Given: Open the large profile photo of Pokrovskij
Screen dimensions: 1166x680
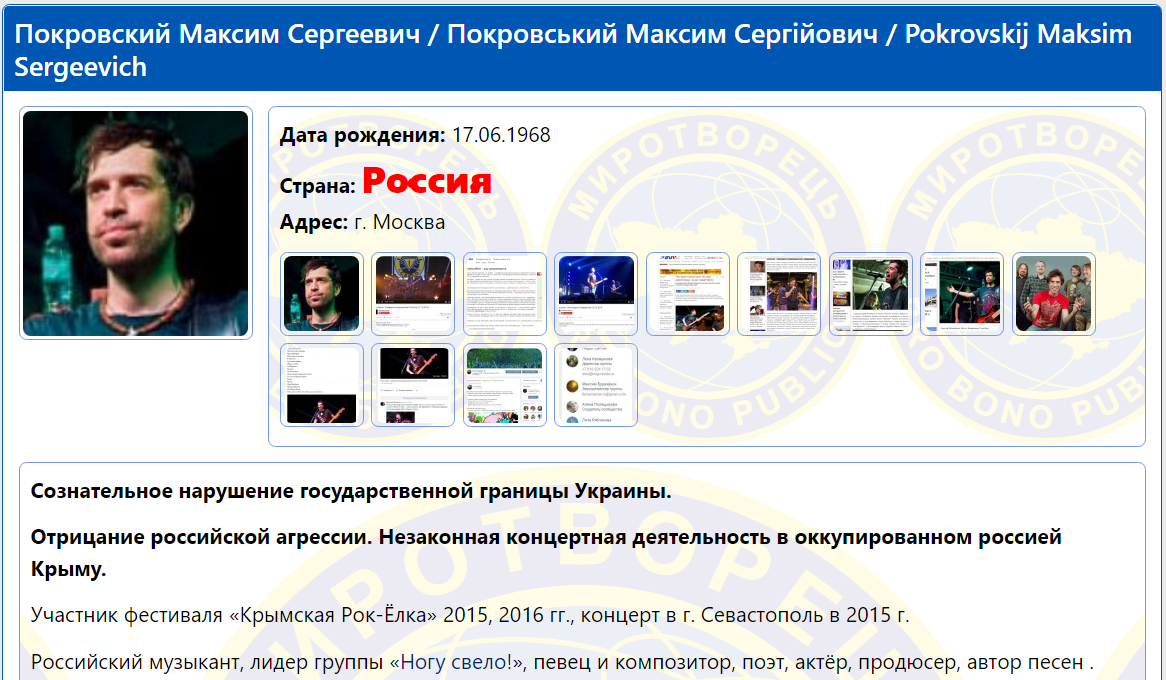Looking at the screenshot, I should click(135, 223).
